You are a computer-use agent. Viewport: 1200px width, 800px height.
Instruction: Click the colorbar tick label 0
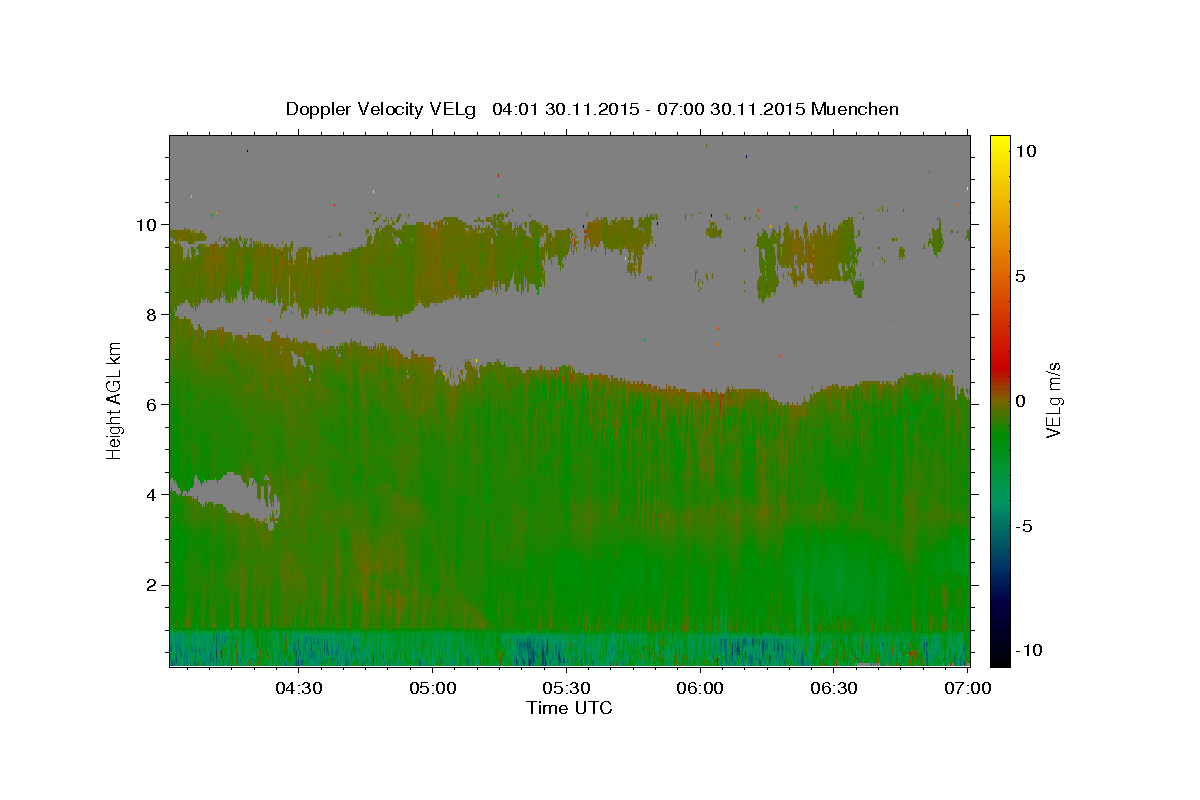click(x=1020, y=401)
